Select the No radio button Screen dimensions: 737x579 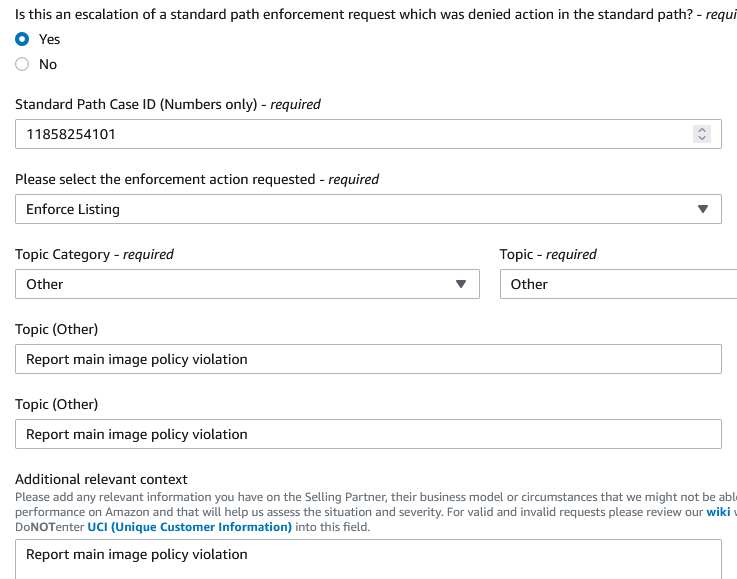(23, 64)
